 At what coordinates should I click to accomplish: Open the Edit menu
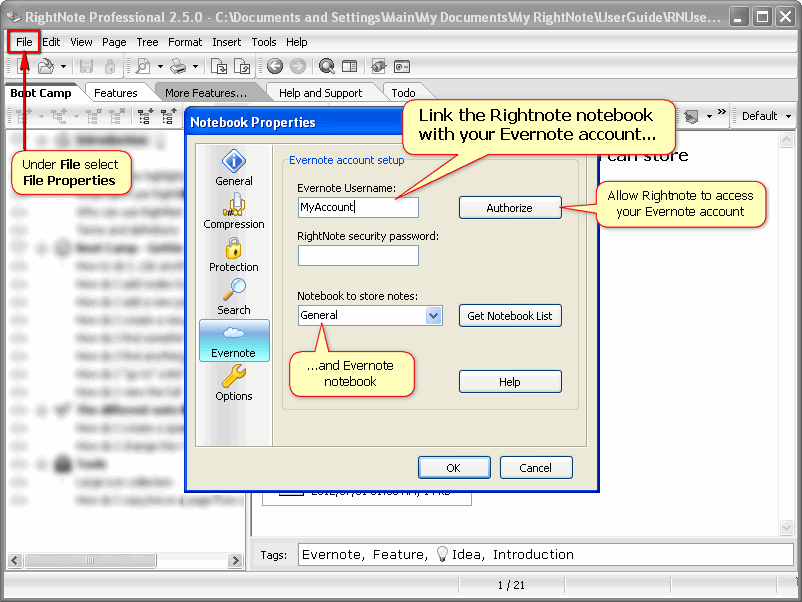click(51, 42)
